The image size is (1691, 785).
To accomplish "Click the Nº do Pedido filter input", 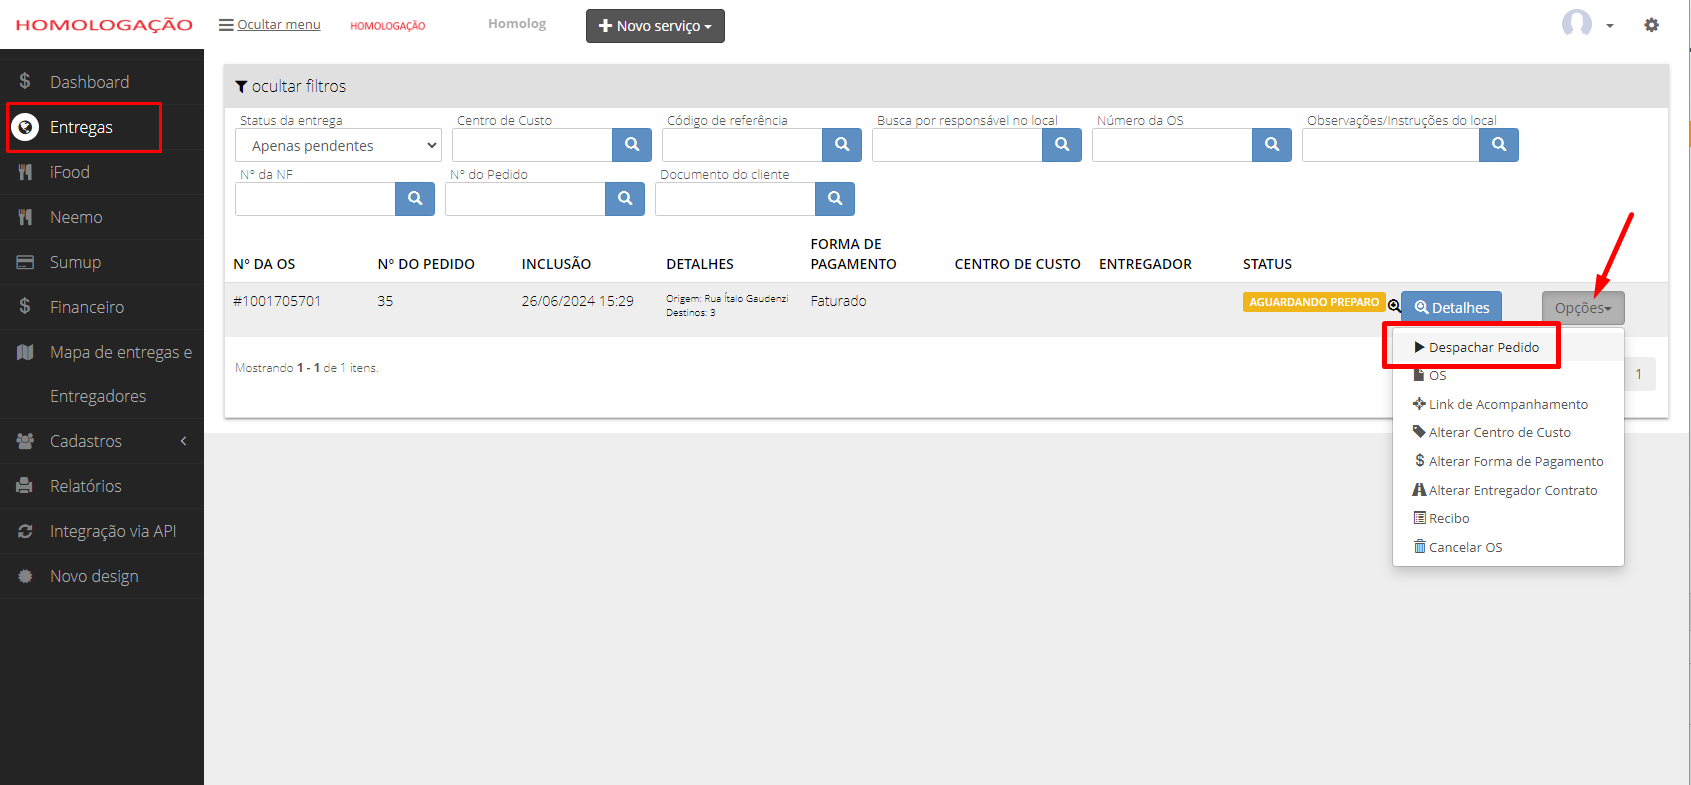I will tap(525, 199).
